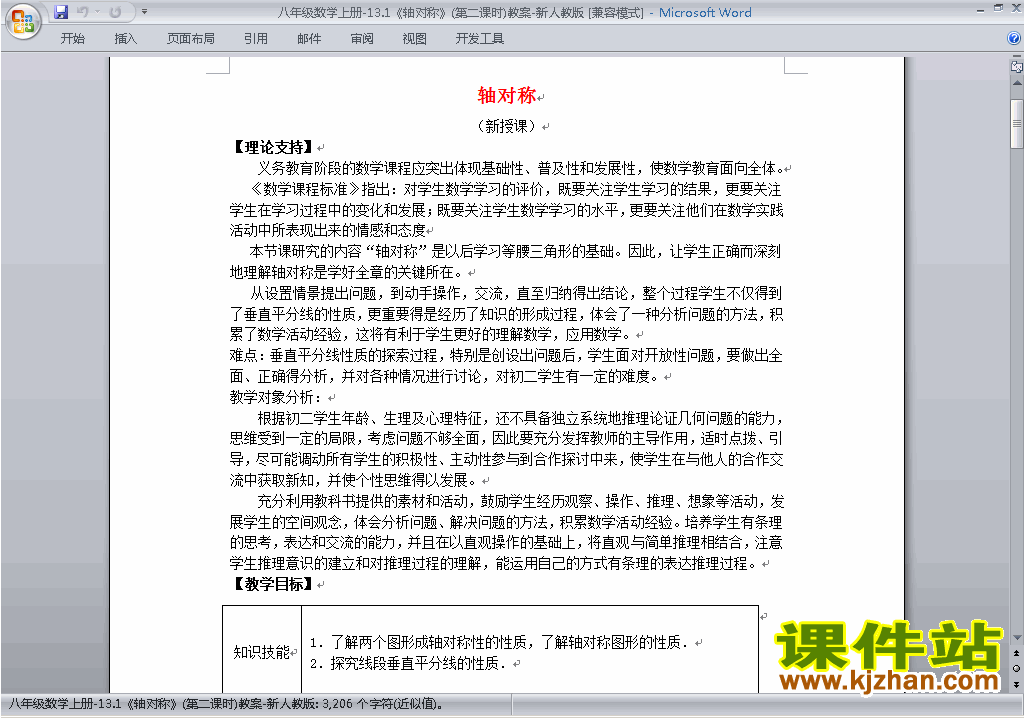Image resolution: width=1024 pixels, height=718 pixels.
Task: Click the subtitle （新授课）
Action: point(506,125)
